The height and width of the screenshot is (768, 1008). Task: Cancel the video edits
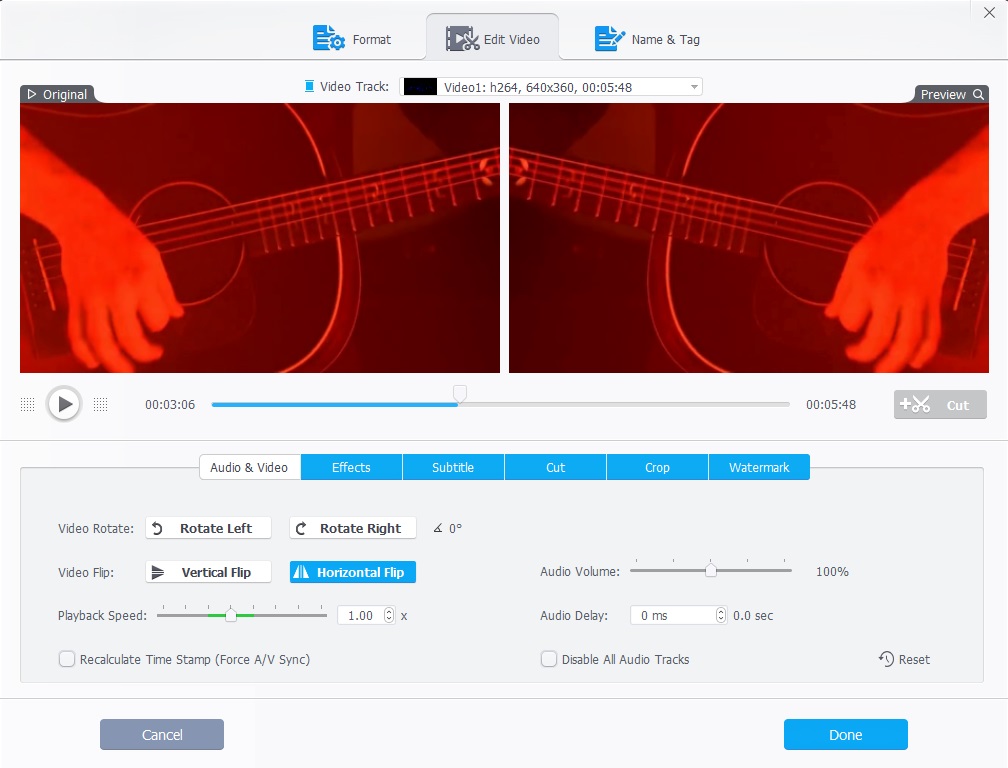pyautogui.click(x=161, y=734)
